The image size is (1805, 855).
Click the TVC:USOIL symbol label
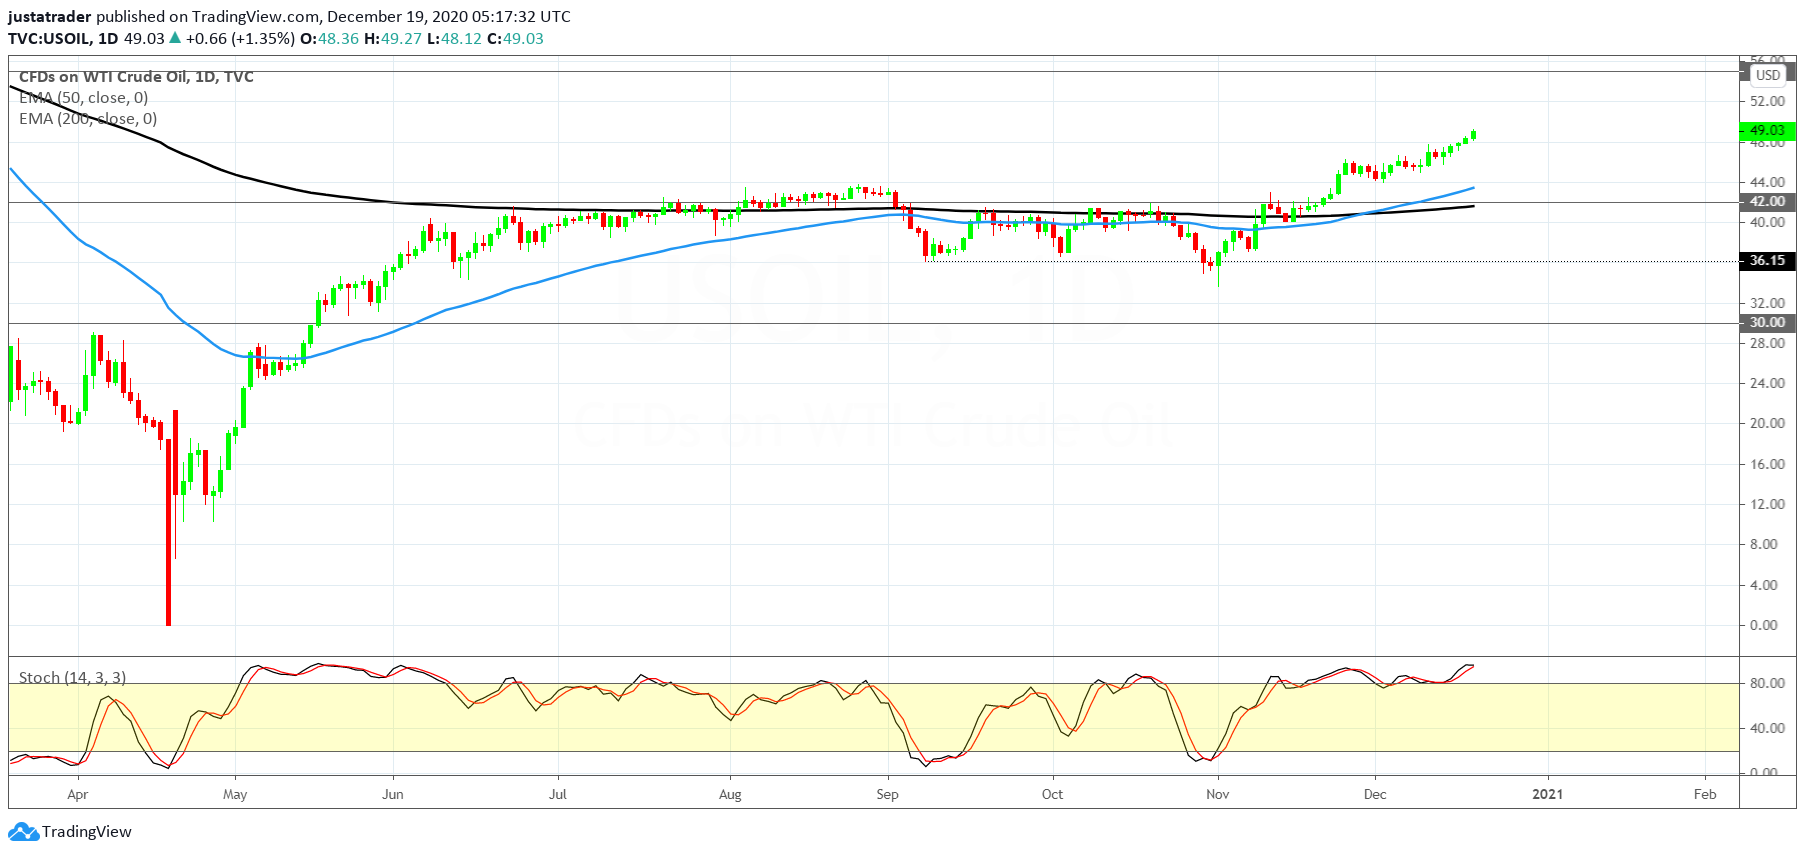49,39
